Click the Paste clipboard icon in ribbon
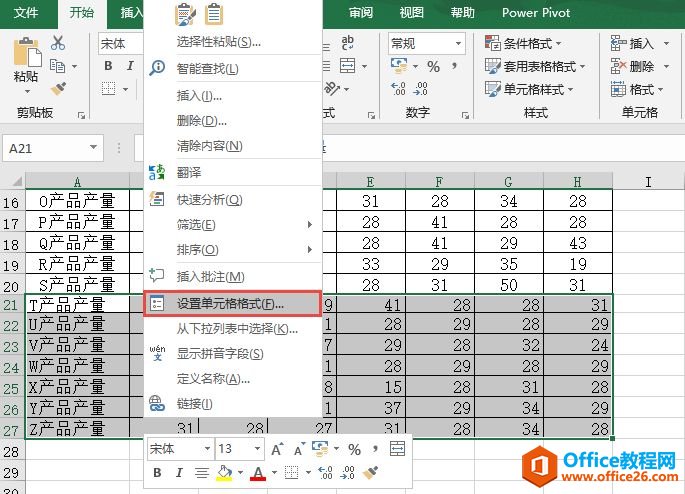Image resolution: width=685 pixels, height=494 pixels. click(27, 52)
